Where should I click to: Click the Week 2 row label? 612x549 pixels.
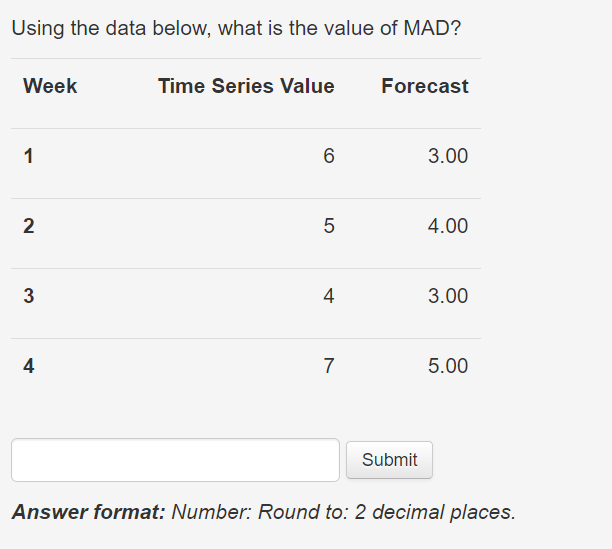click(28, 226)
